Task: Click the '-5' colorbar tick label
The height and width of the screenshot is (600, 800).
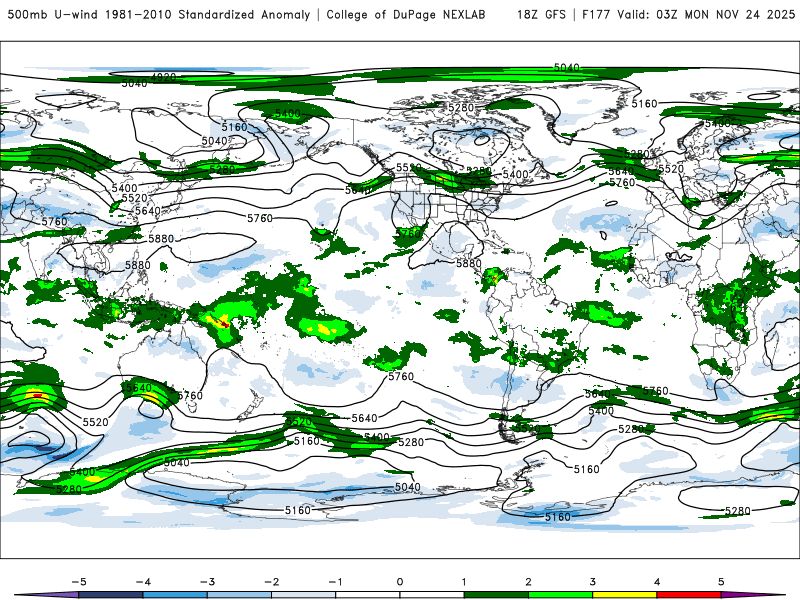Action: click(x=79, y=582)
